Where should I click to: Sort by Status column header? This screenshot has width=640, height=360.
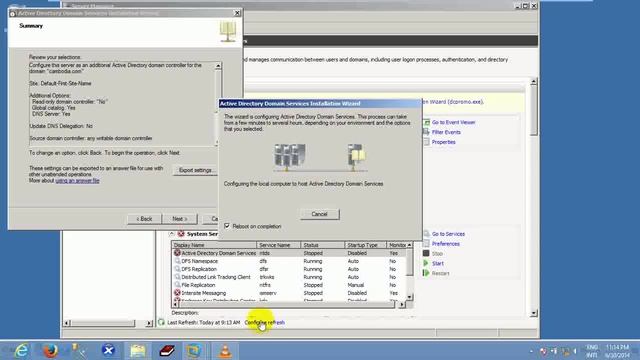click(323, 245)
